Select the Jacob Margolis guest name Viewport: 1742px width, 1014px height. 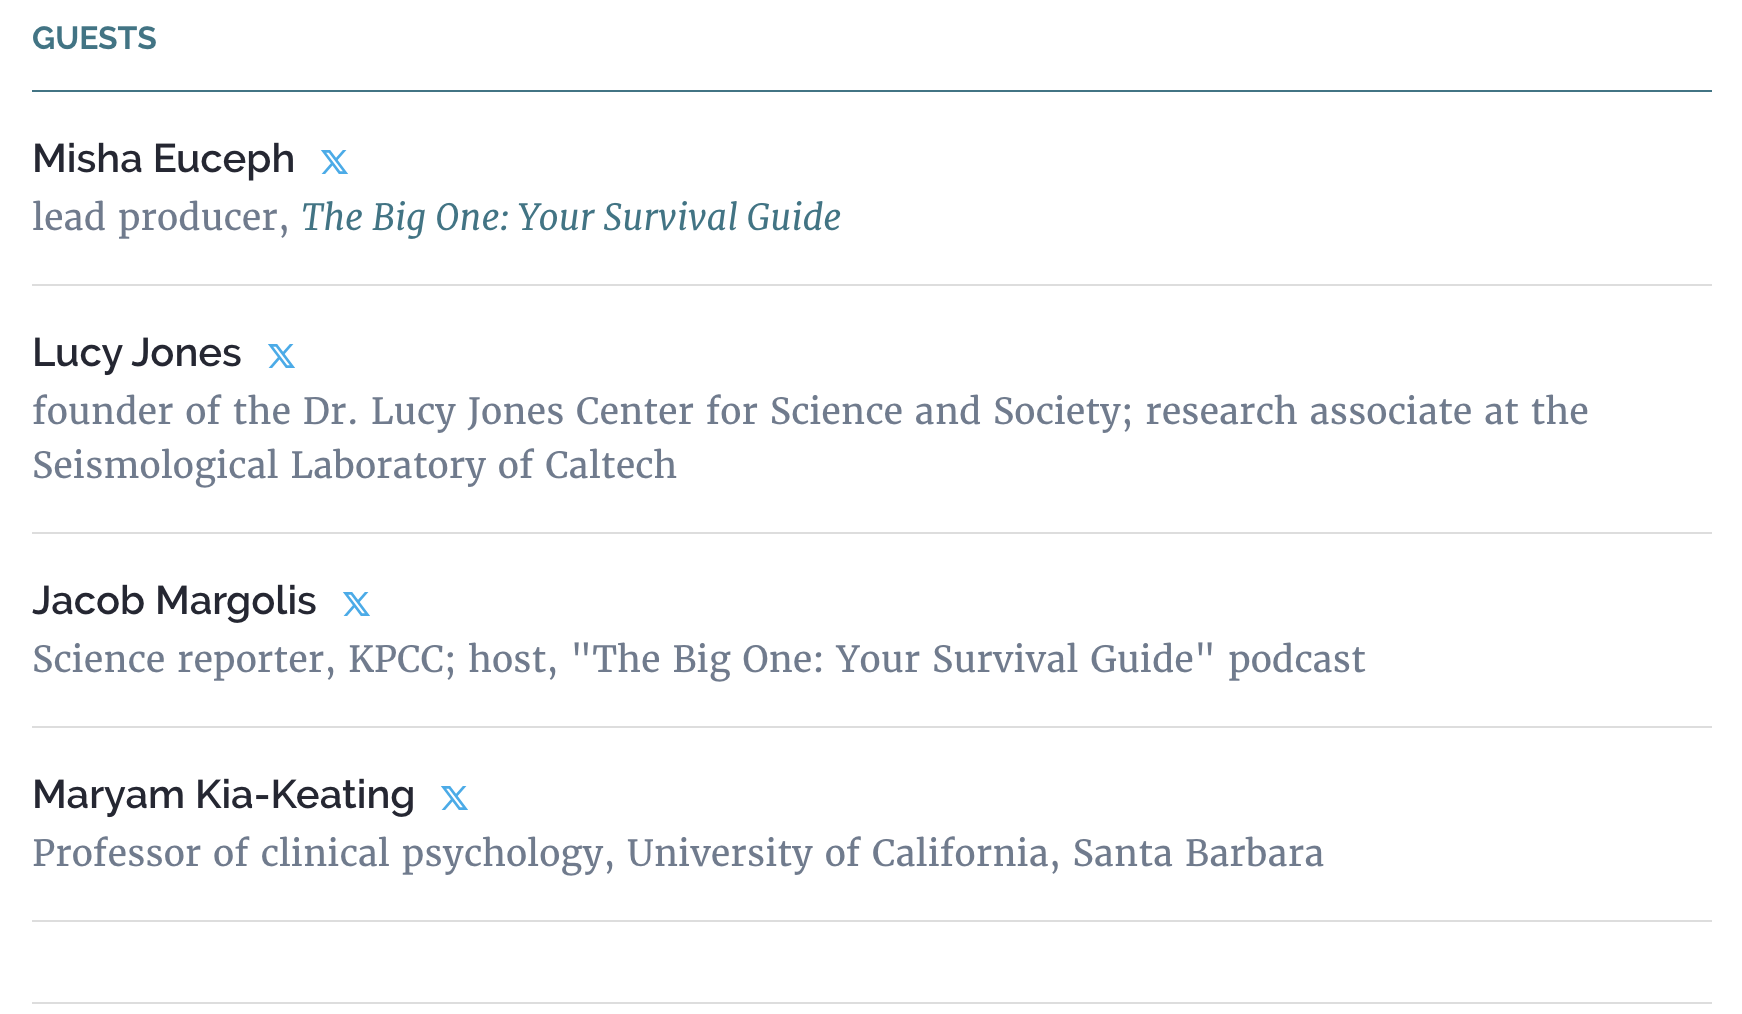point(174,601)
